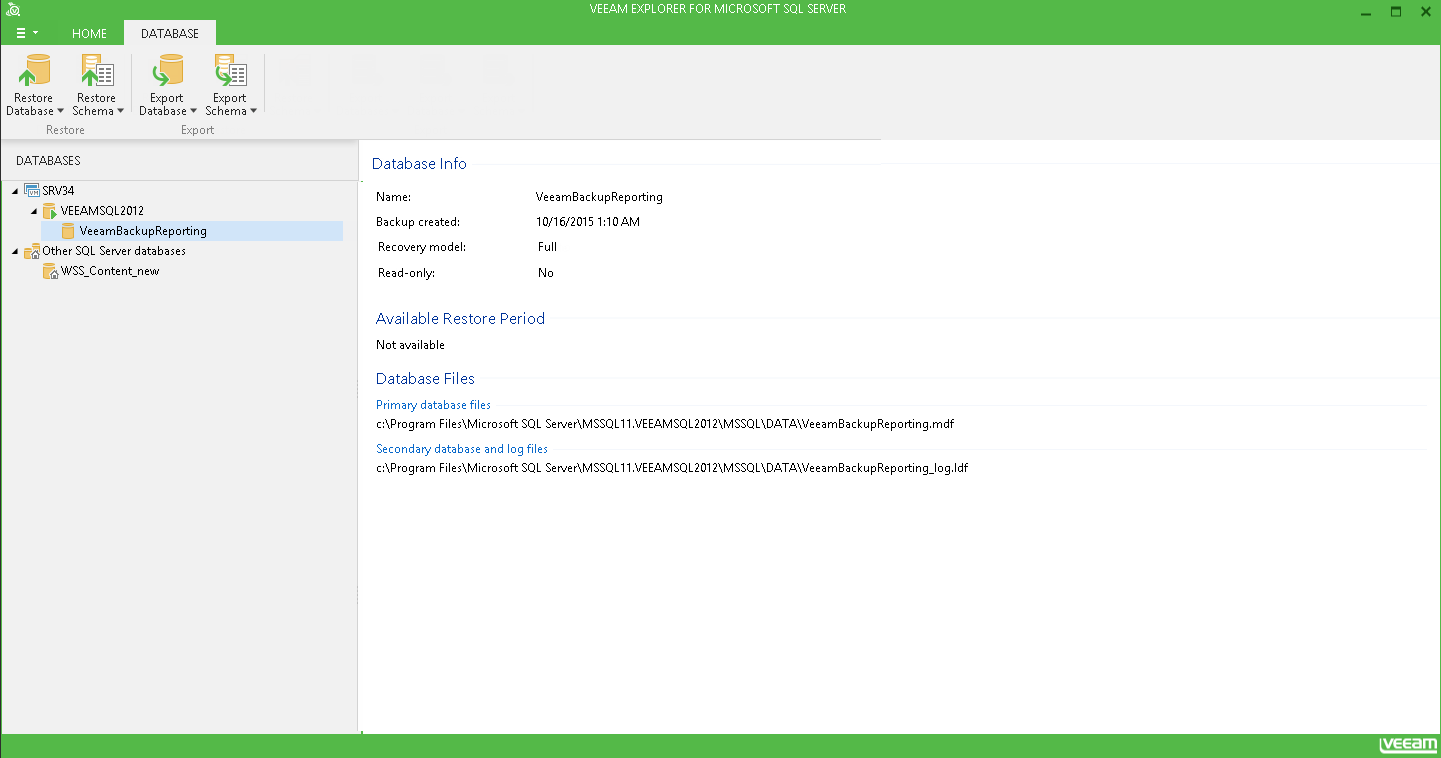Select the VeeamBackupReporting label in the Databases tree

(x=143, y=231)
